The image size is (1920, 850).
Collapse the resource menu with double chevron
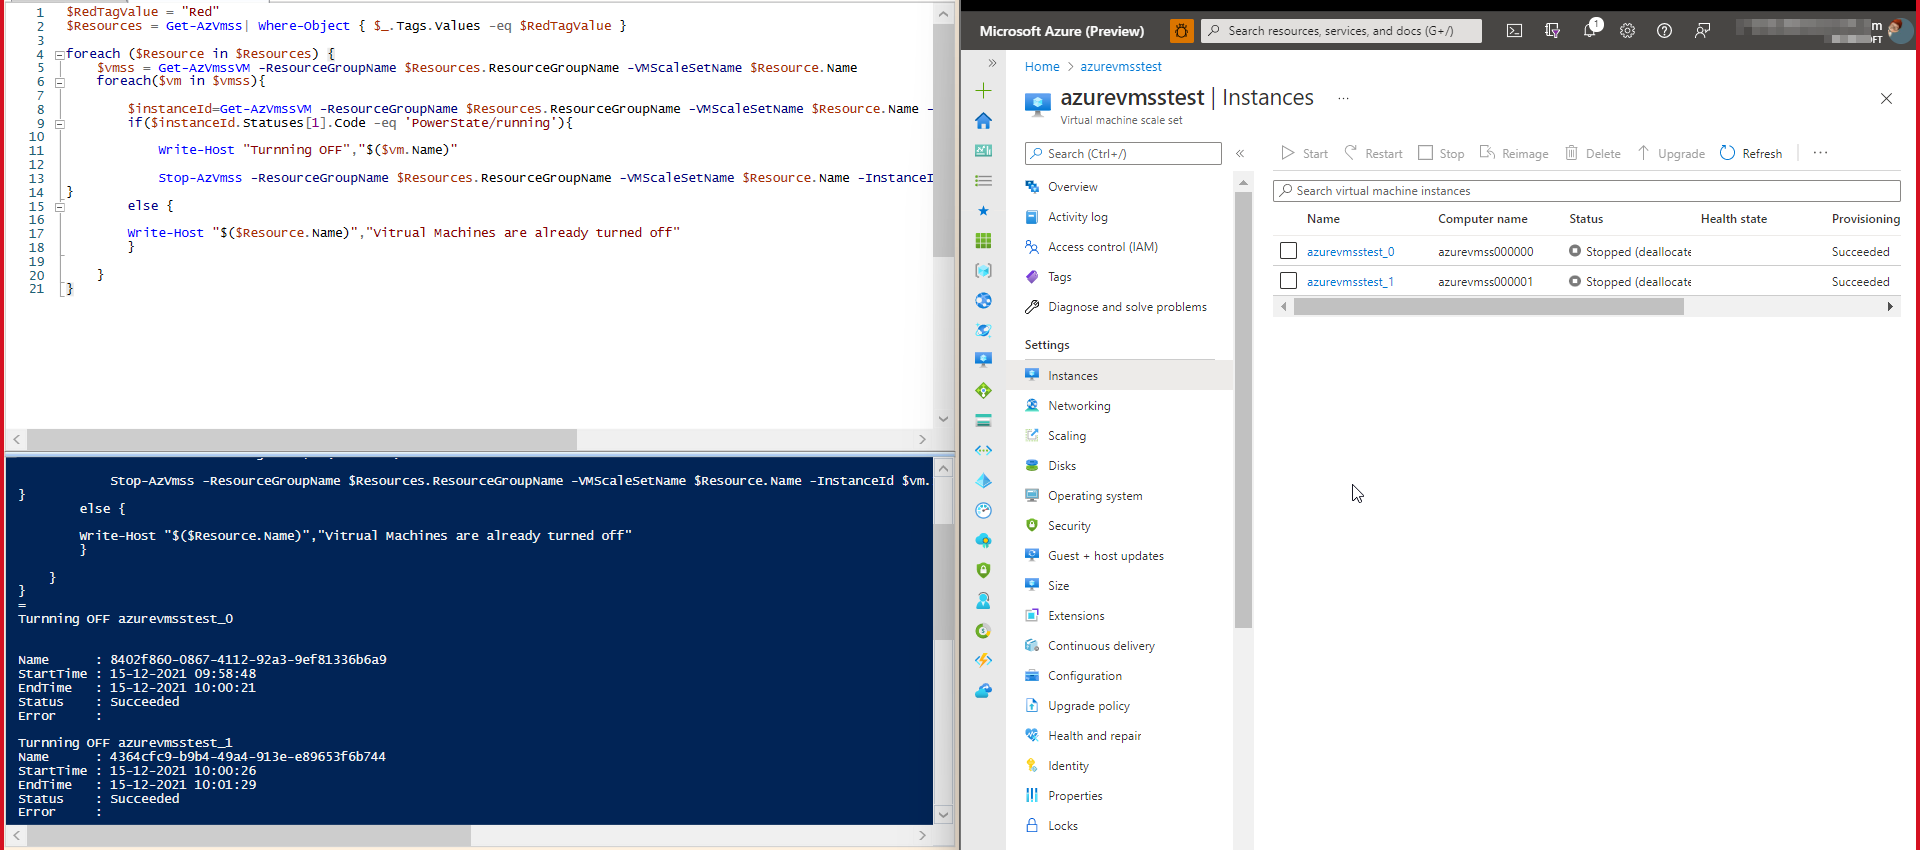pos(1240,153)
